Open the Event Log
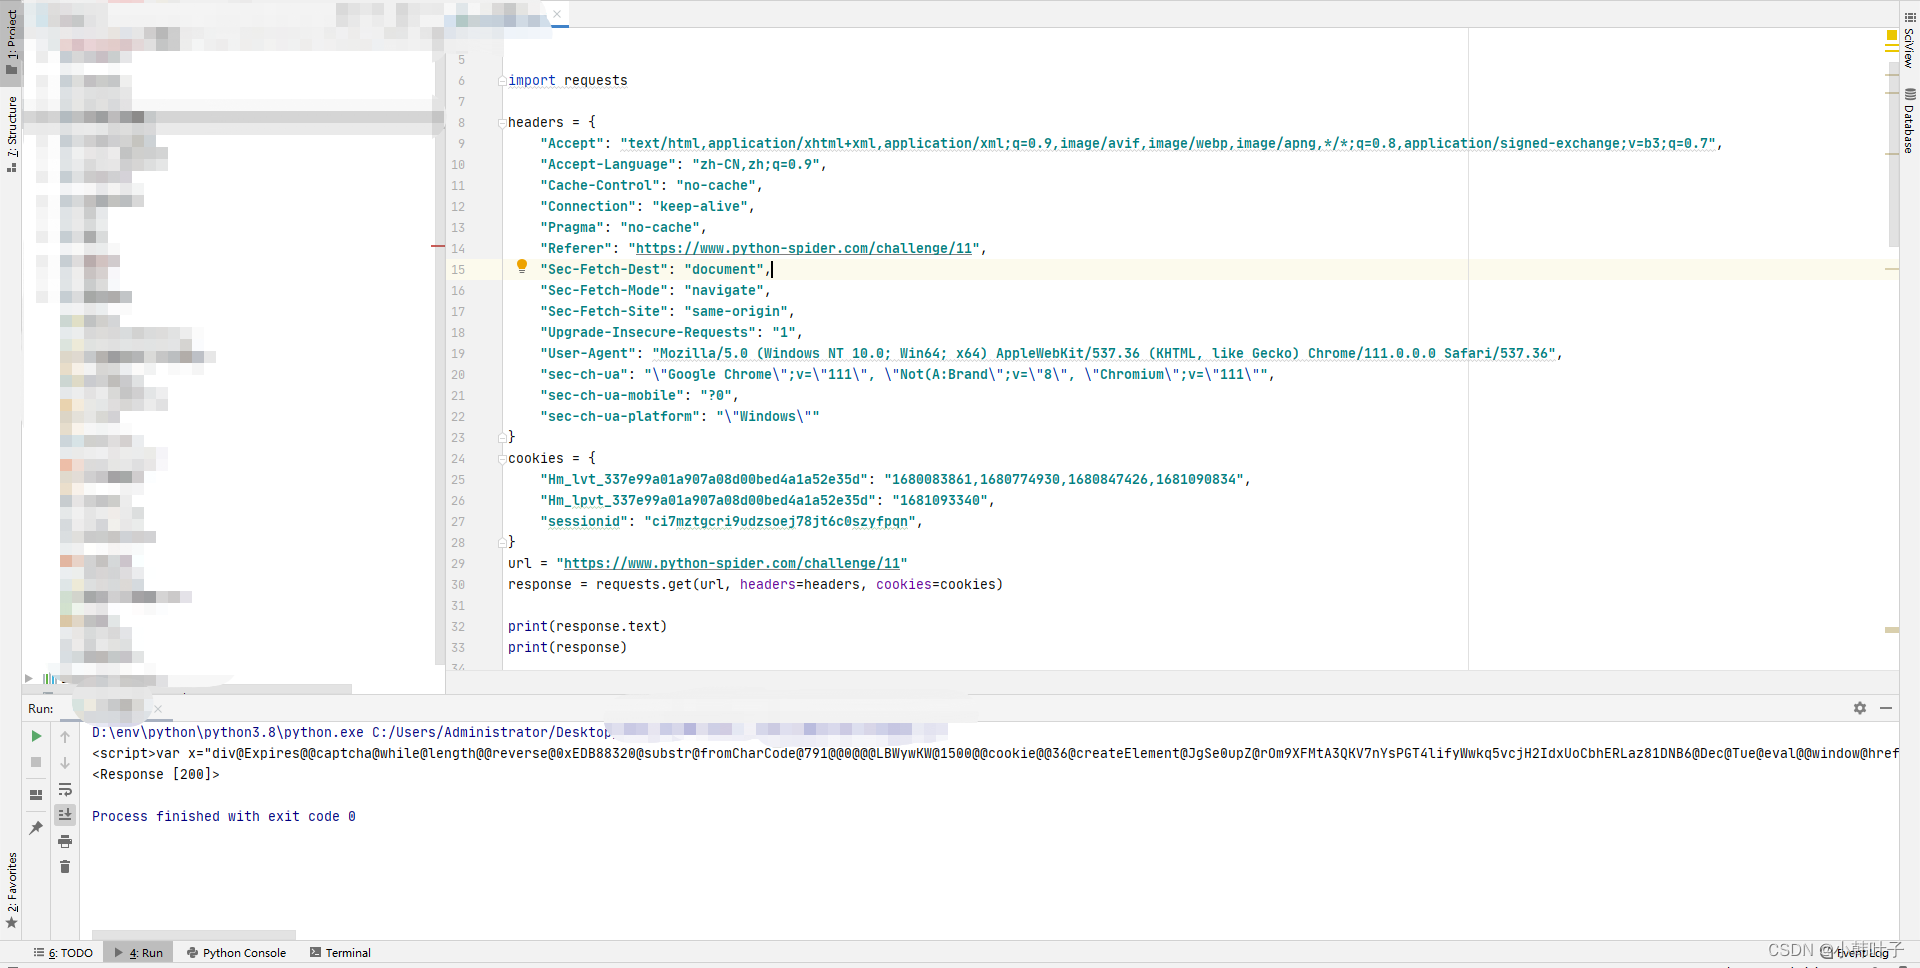 [1857, 953]
